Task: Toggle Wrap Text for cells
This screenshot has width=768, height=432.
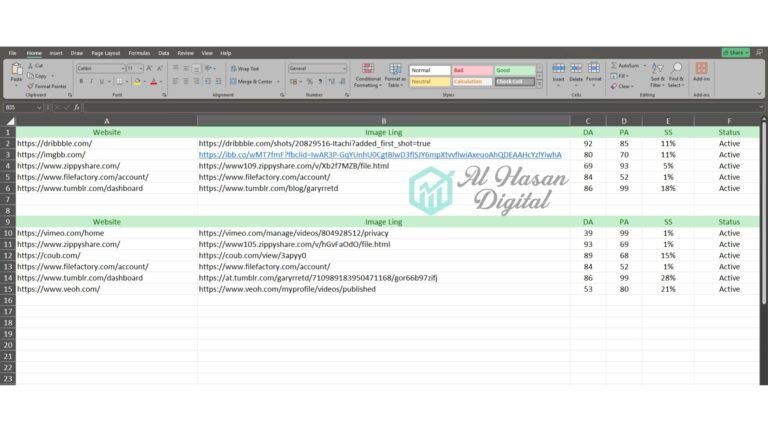Action: pyautogui.click(x=243, y=68)
